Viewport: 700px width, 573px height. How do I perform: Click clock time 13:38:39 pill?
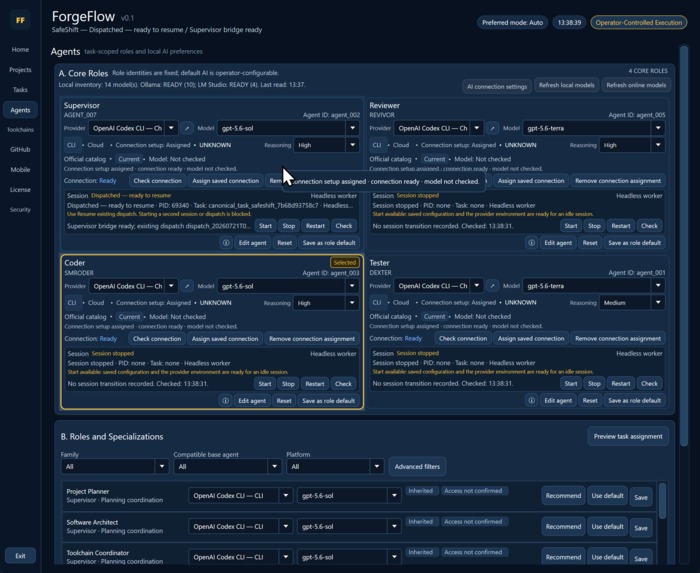coord(569,23)
